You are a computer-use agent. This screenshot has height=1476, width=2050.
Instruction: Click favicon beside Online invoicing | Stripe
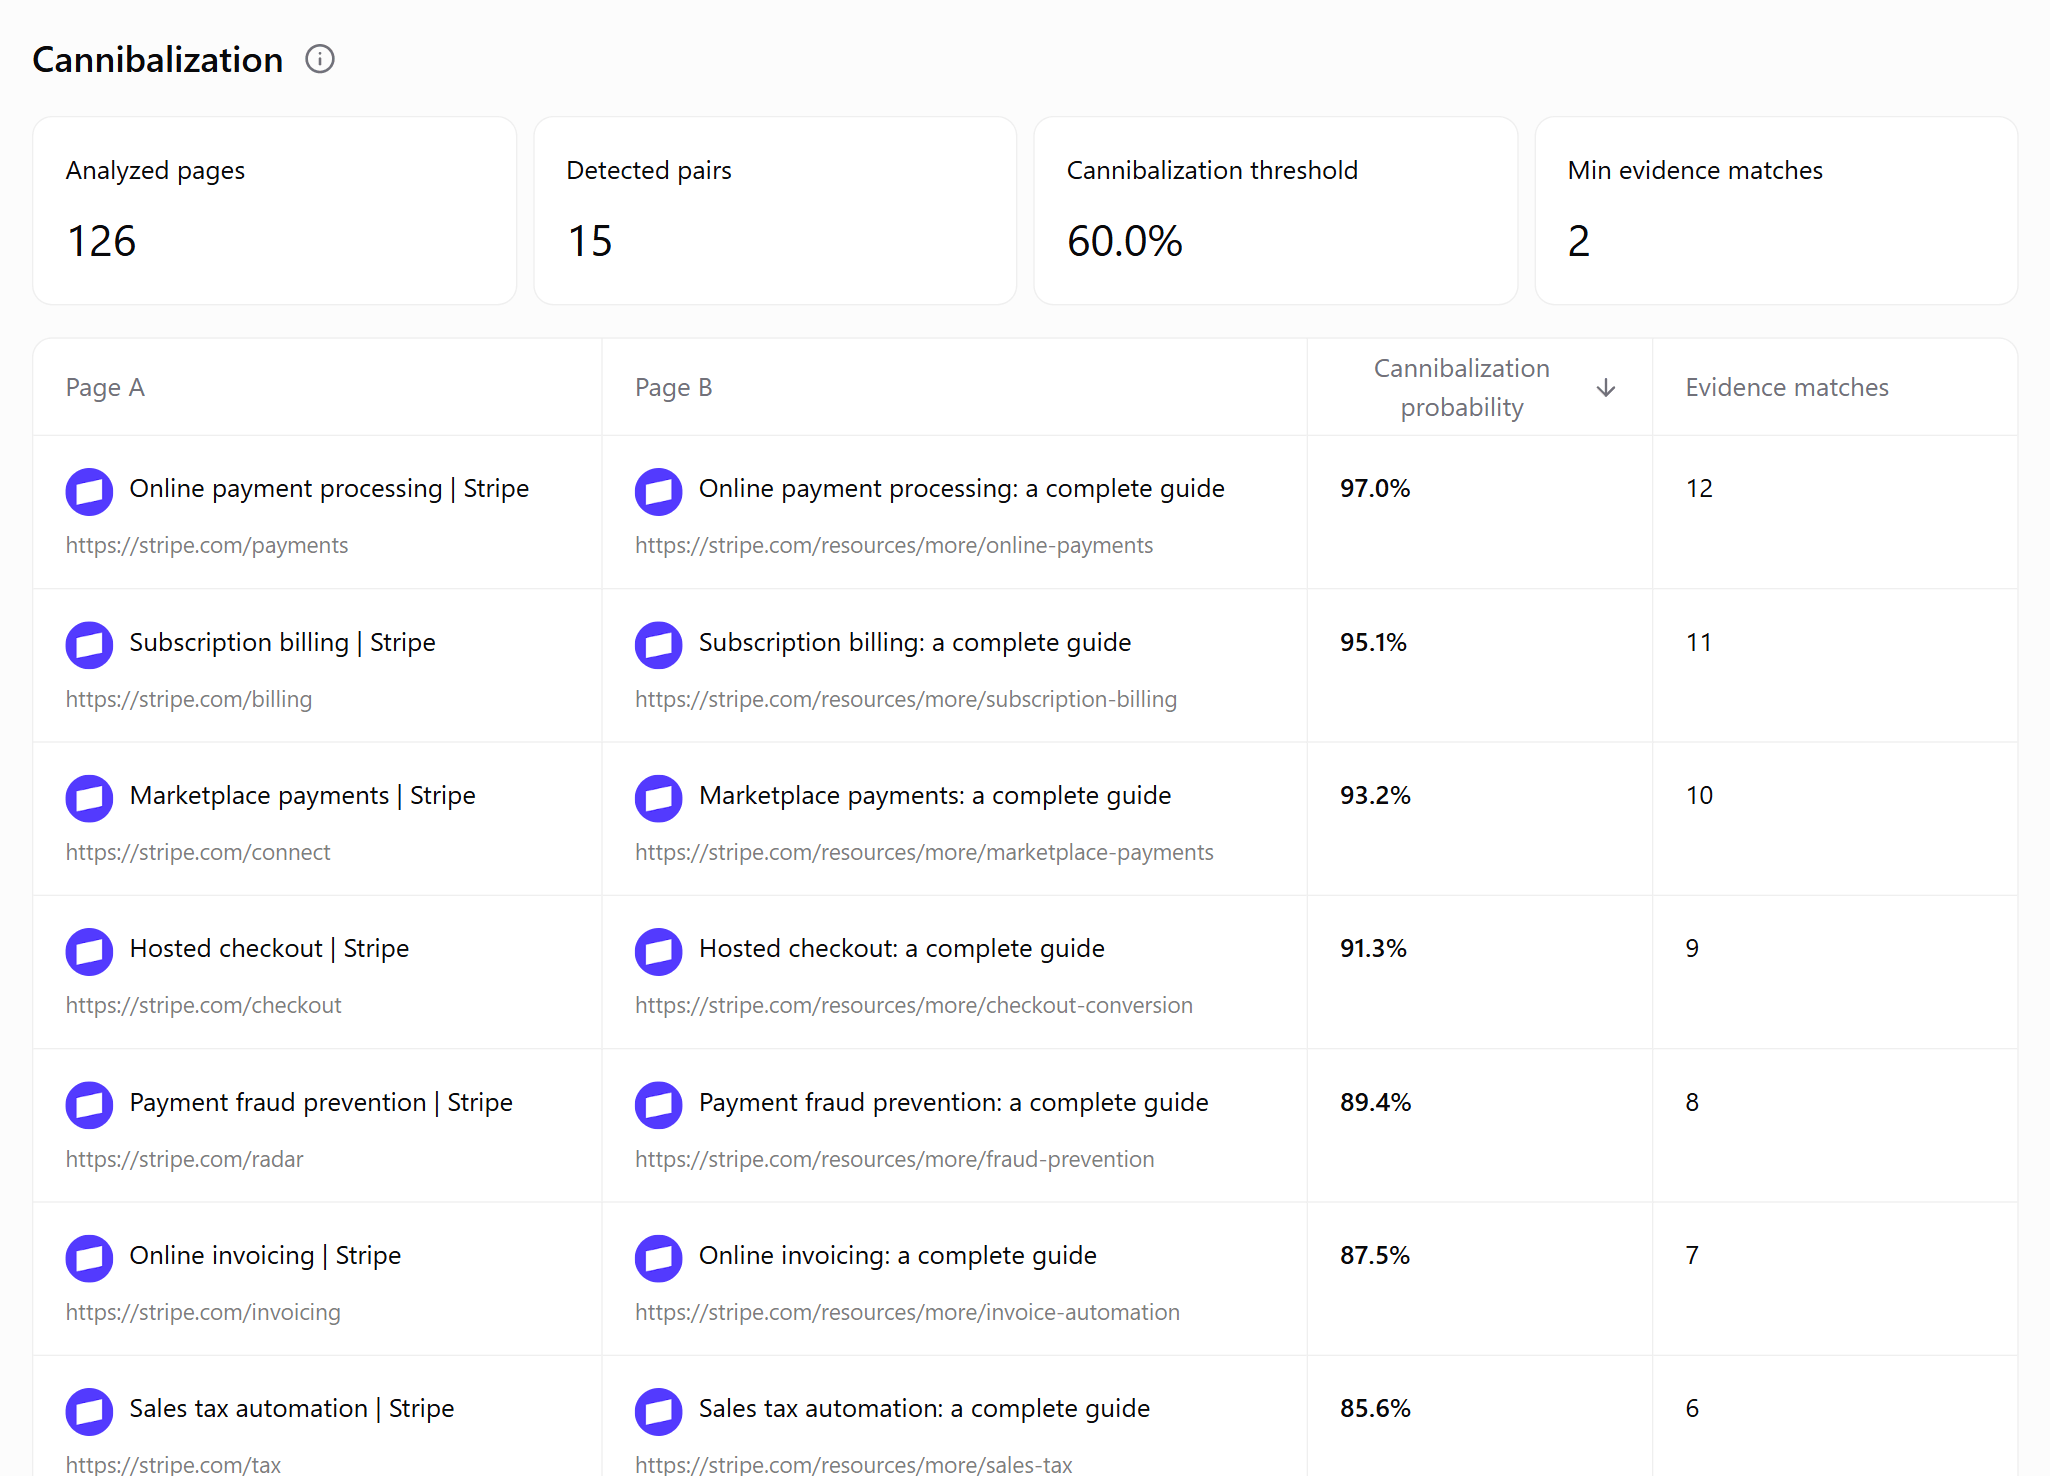pos(89,1259)
